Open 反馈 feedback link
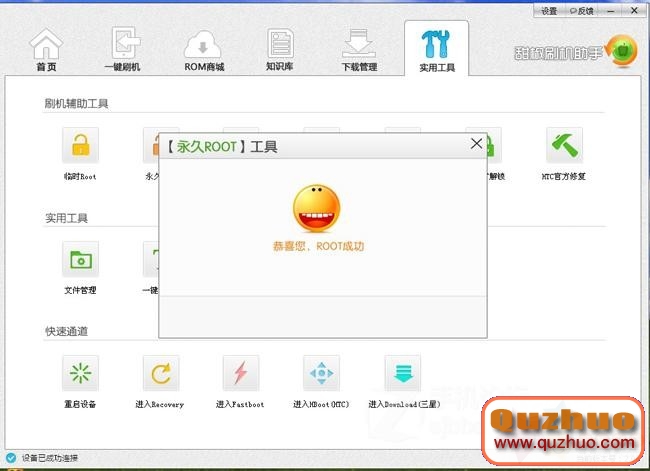 582,11
